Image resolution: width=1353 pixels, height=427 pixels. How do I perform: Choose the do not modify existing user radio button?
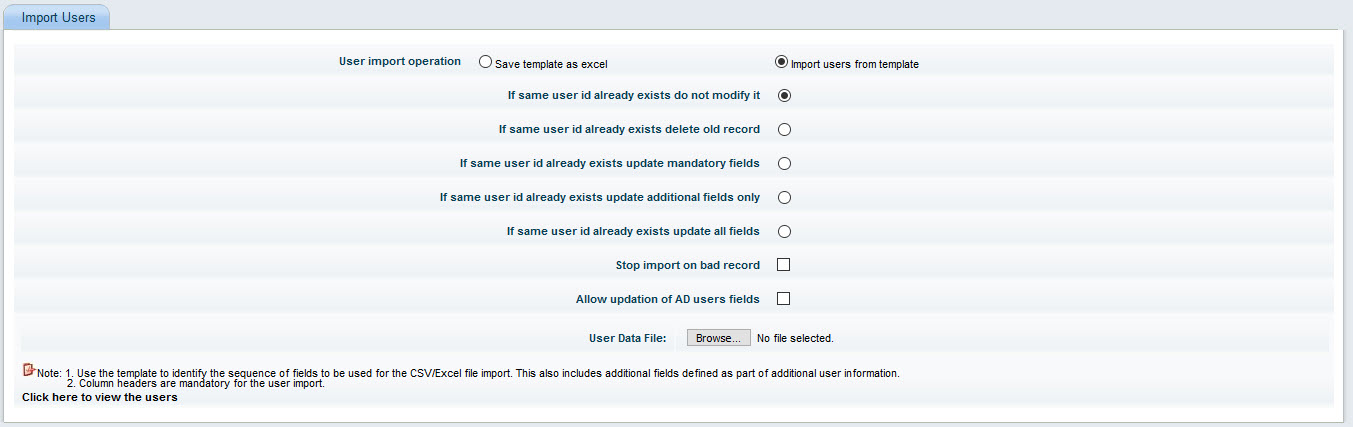(x=784, y=96)
